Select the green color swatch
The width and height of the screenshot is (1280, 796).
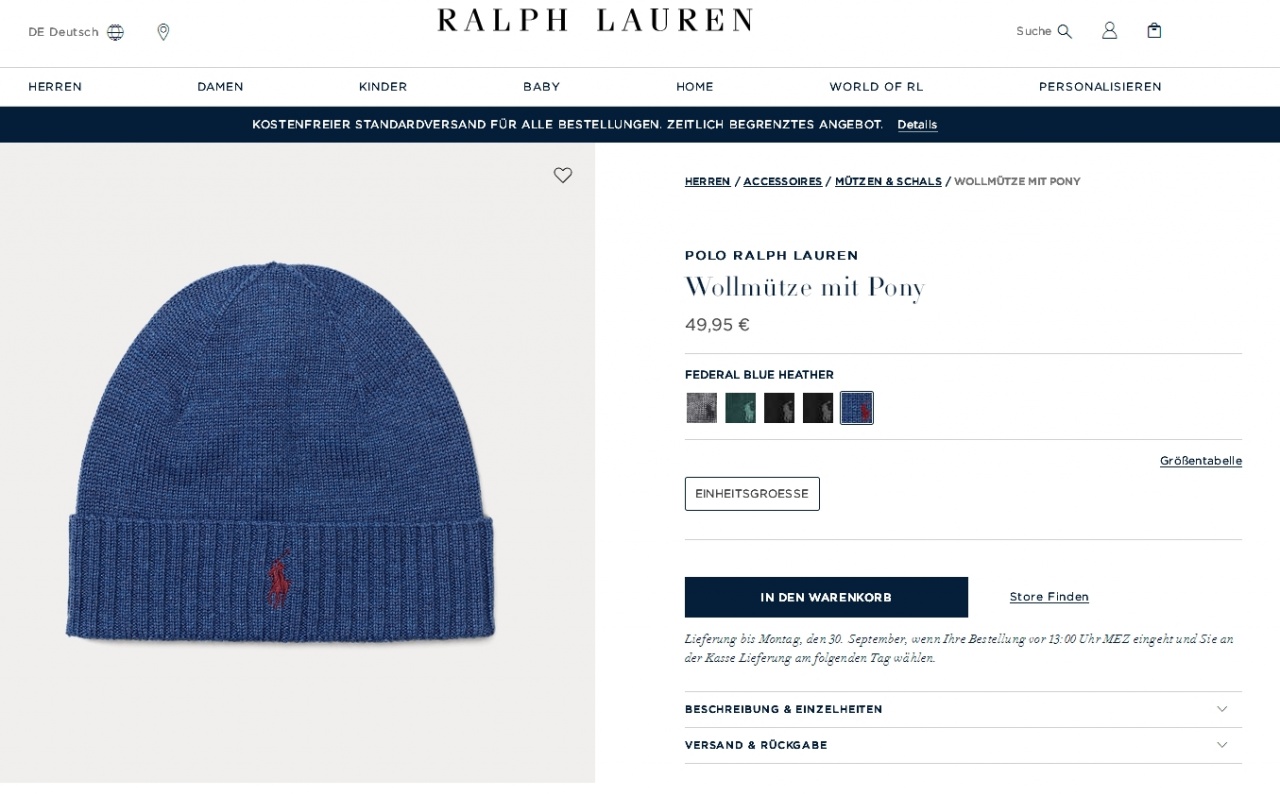pos(740,408)
